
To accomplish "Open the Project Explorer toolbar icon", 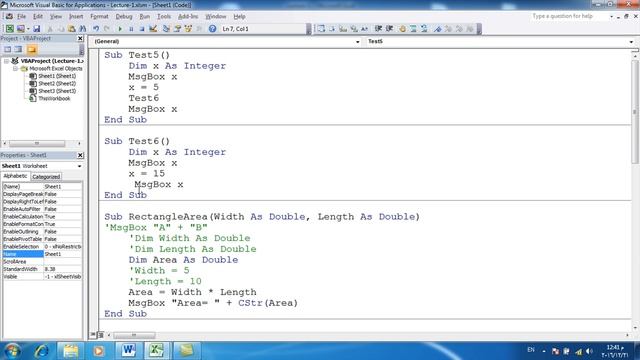I will point(166,29).
